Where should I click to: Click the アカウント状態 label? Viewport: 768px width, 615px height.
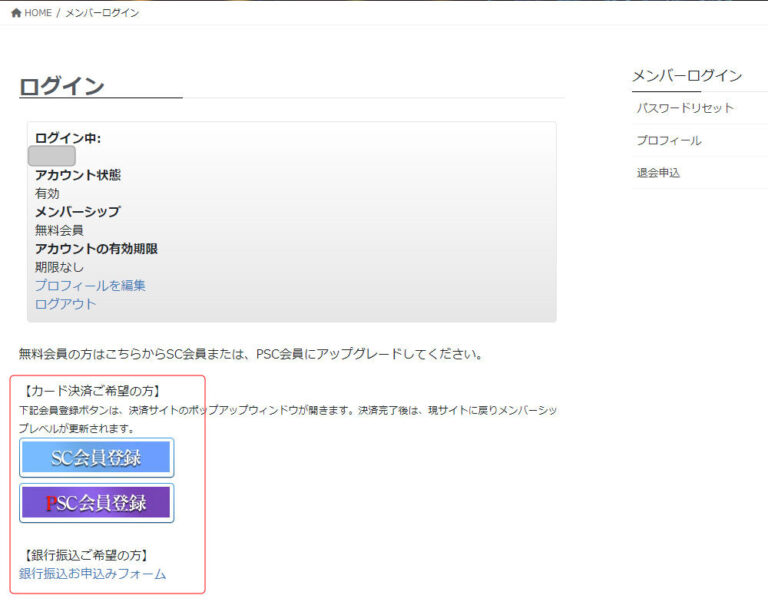(78, 175)
